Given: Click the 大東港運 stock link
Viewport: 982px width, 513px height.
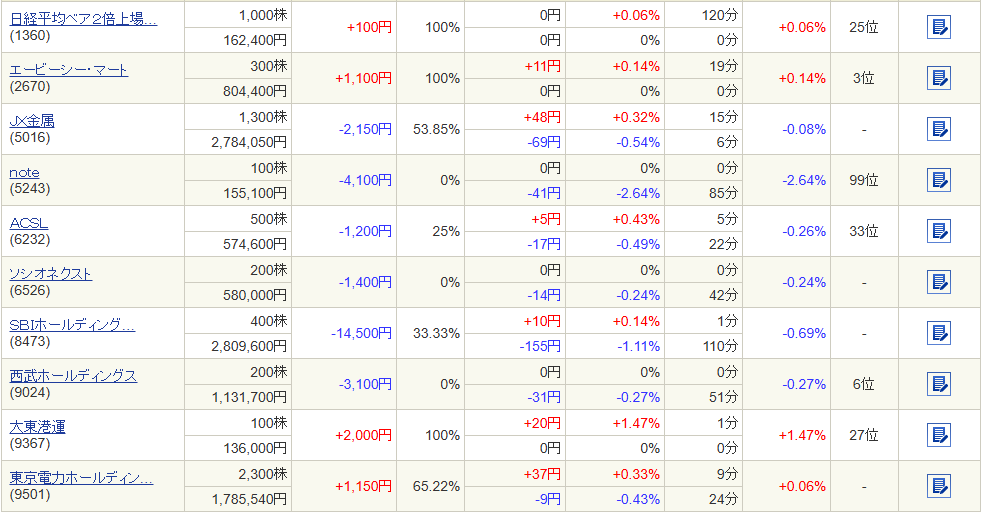Looking at the screenshot, I should coord(37,427).
